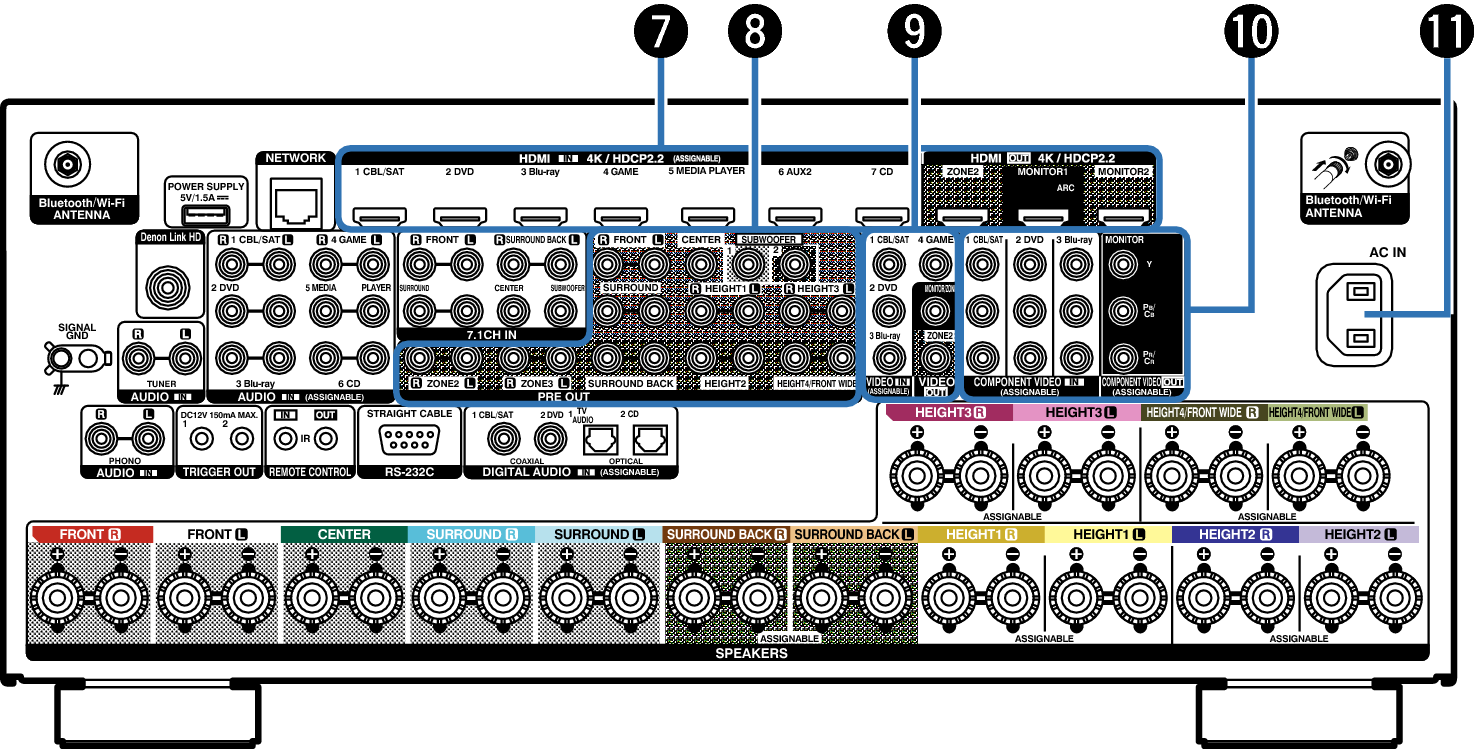The width and height of the screenshot is (1475, 749).
Task: Click the HDMI MONITOR1 ARC output port
Action: (x=1041, y=214)
